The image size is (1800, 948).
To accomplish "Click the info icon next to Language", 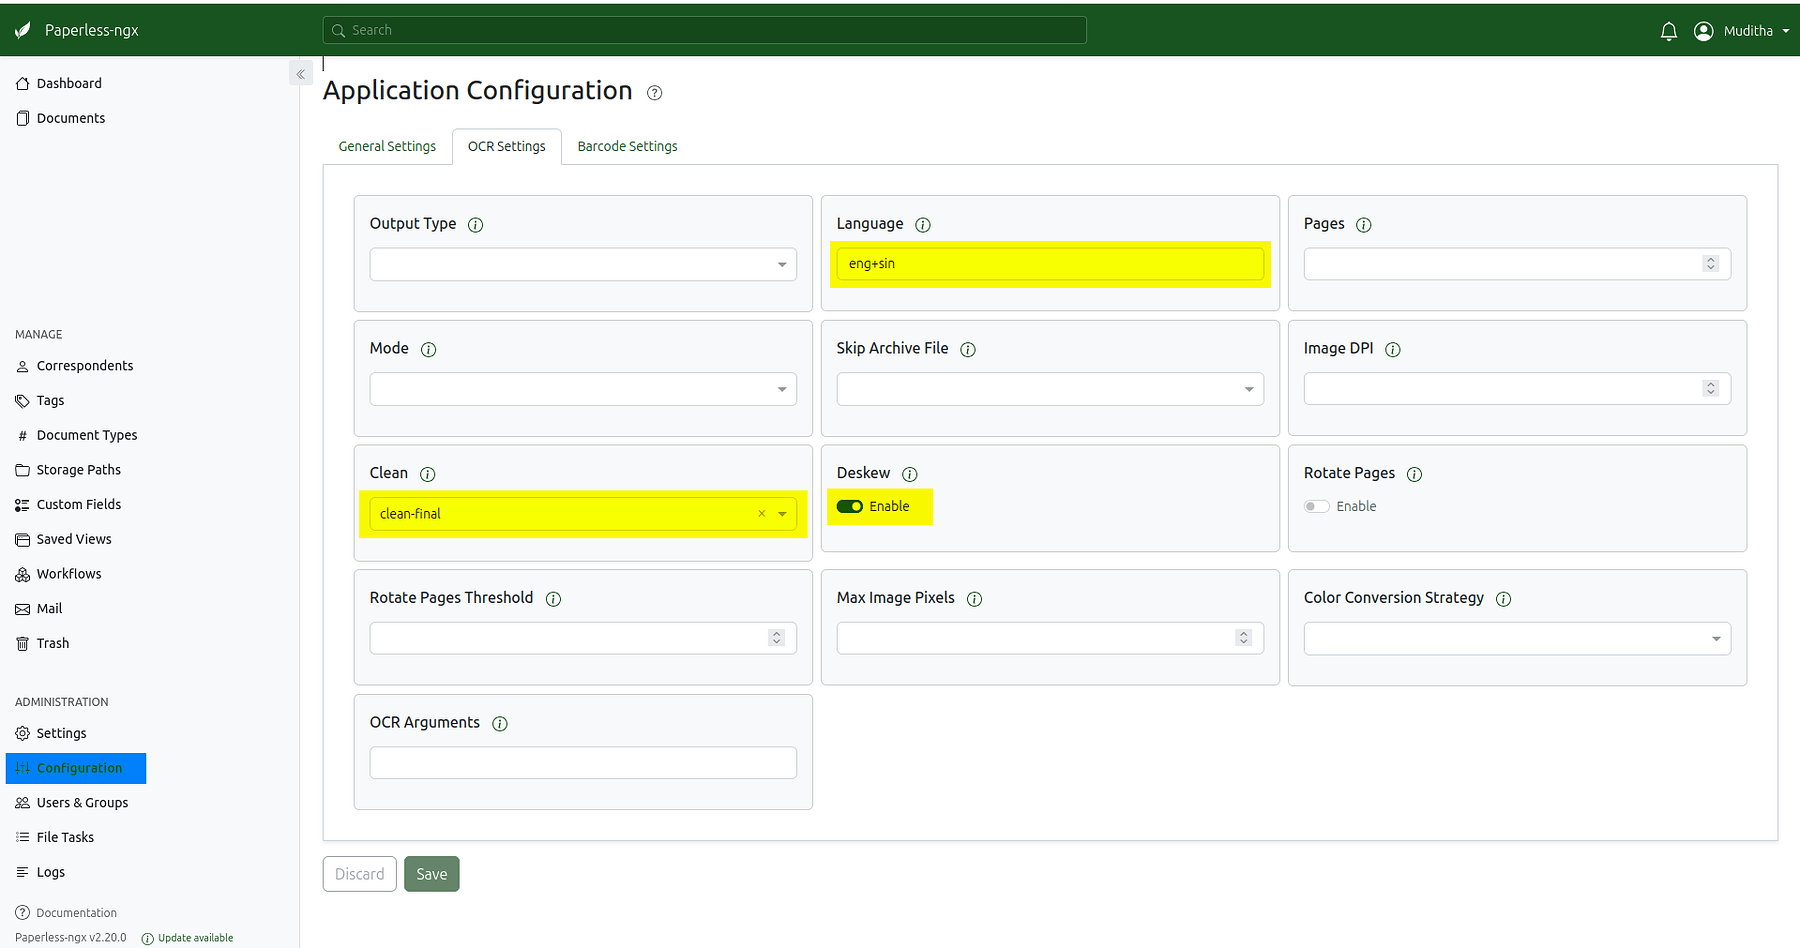I will [923, 225].
